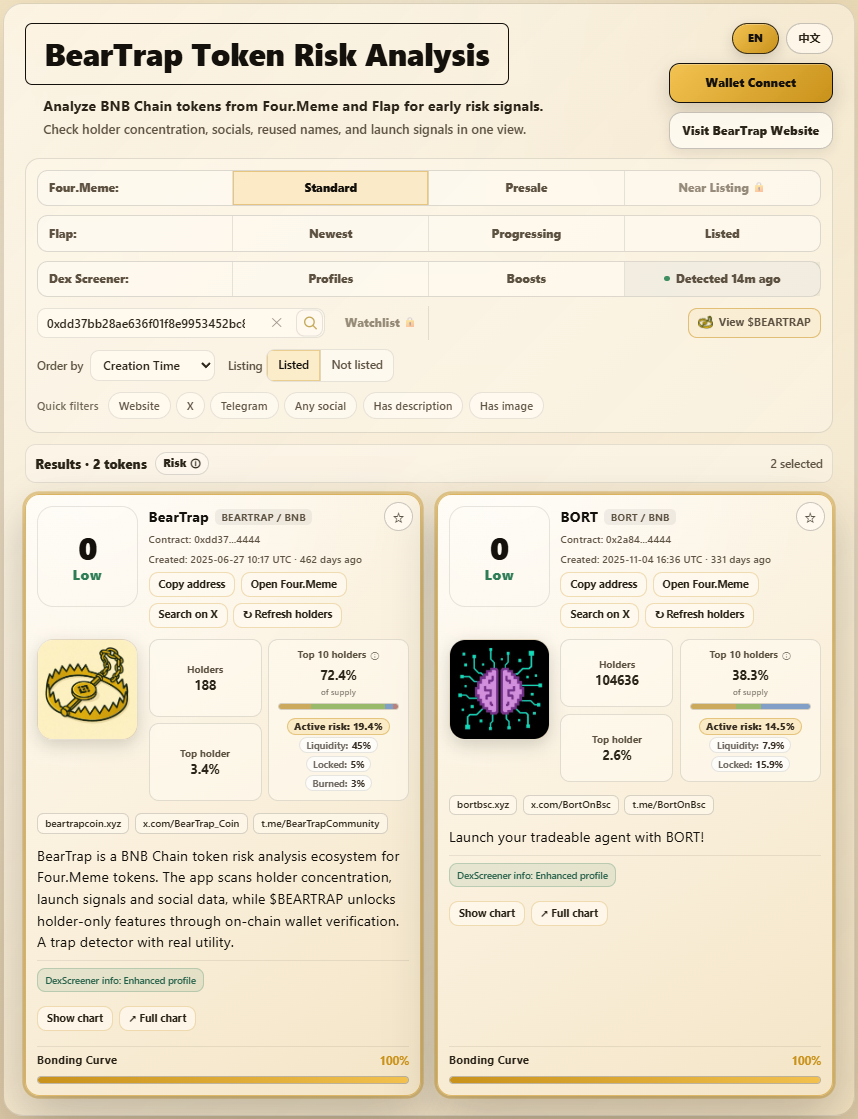Refresh holders for BORT
Image resolution: width=858 pixels, height=1119 pixels.
point(700,614)
